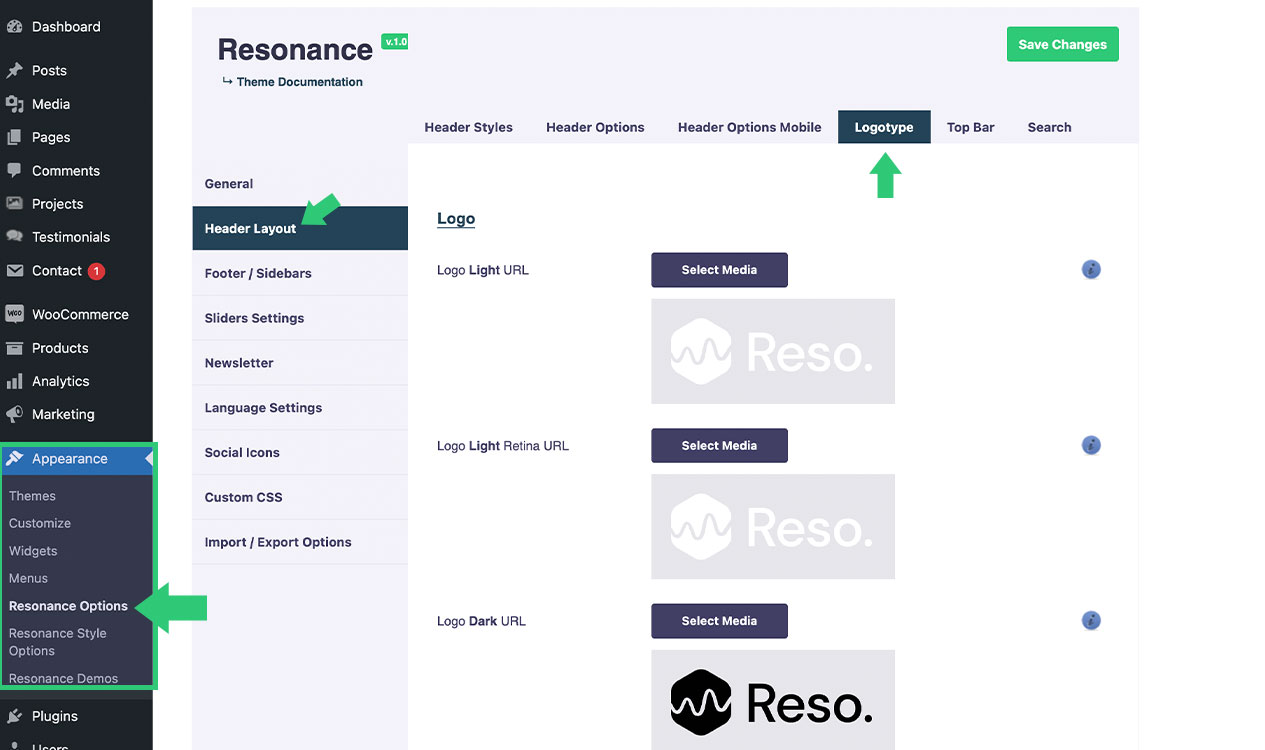Image resolution: width=1265 pixels, height=750 pixels.
Task: Click the Posts pushpin icon
Action: (x=14, y=71)
